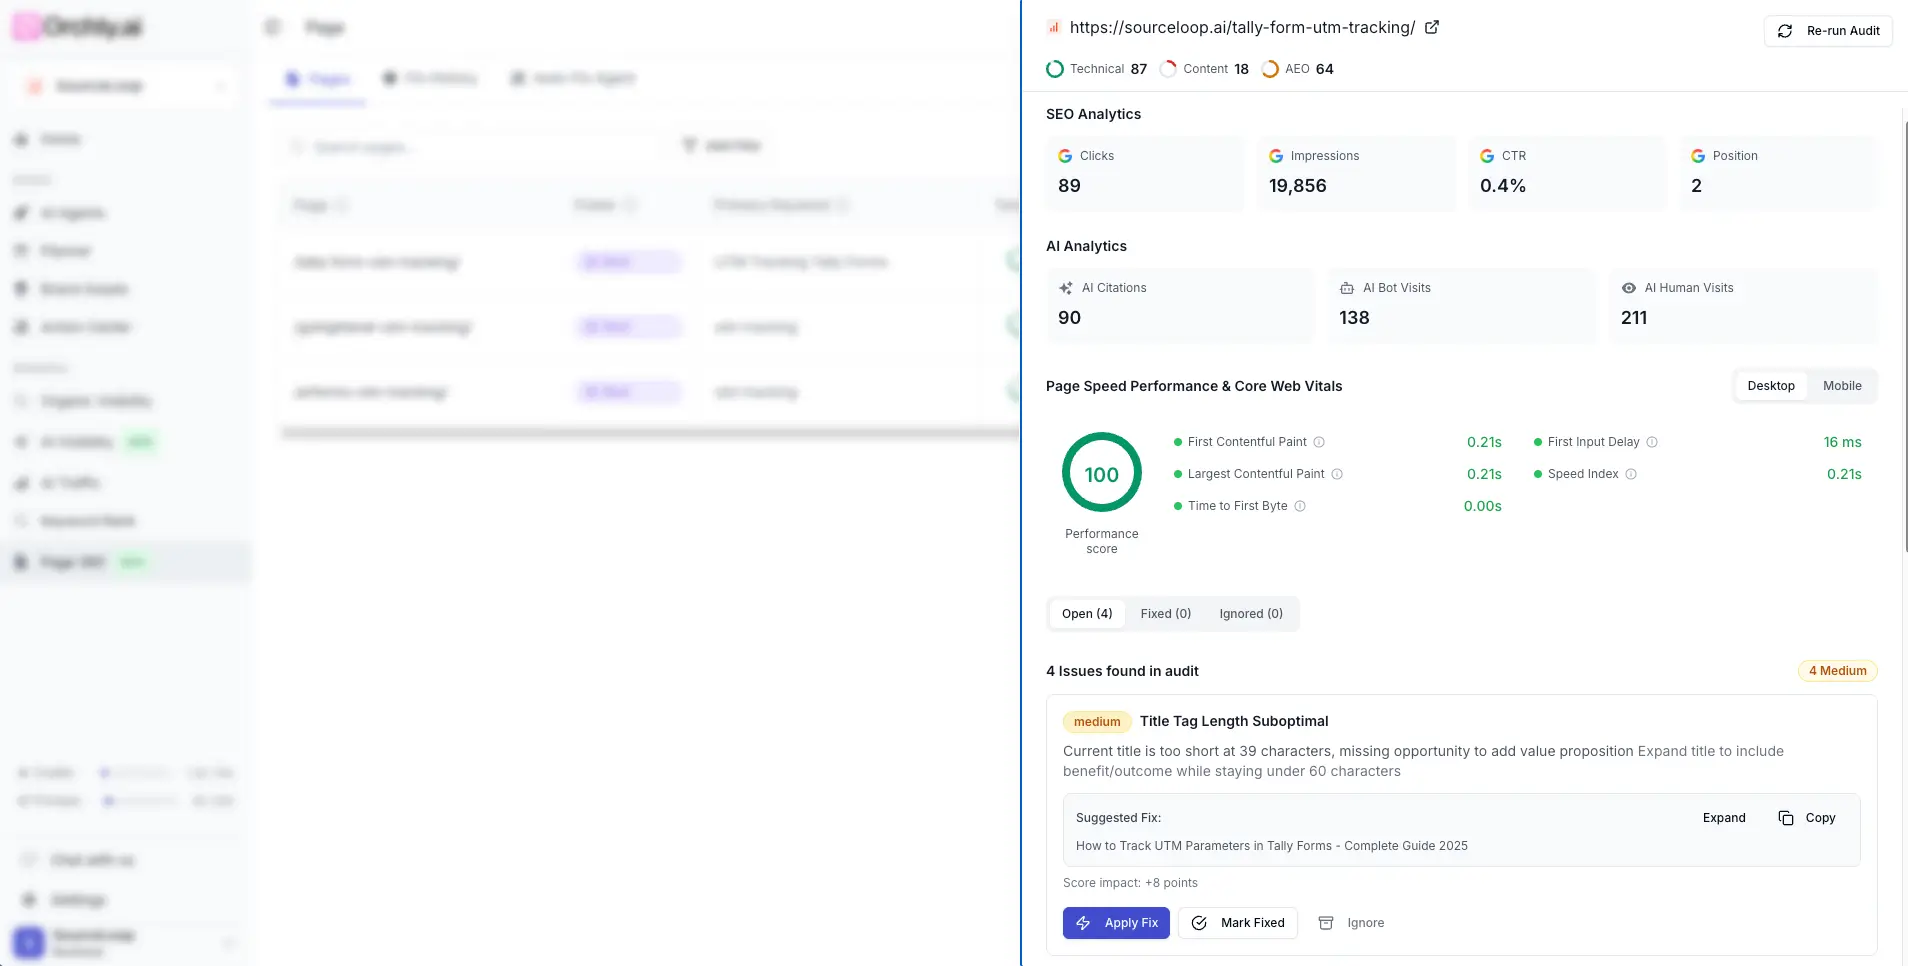Open the First Contentful Paint info tooltip

click(1320, 441)
